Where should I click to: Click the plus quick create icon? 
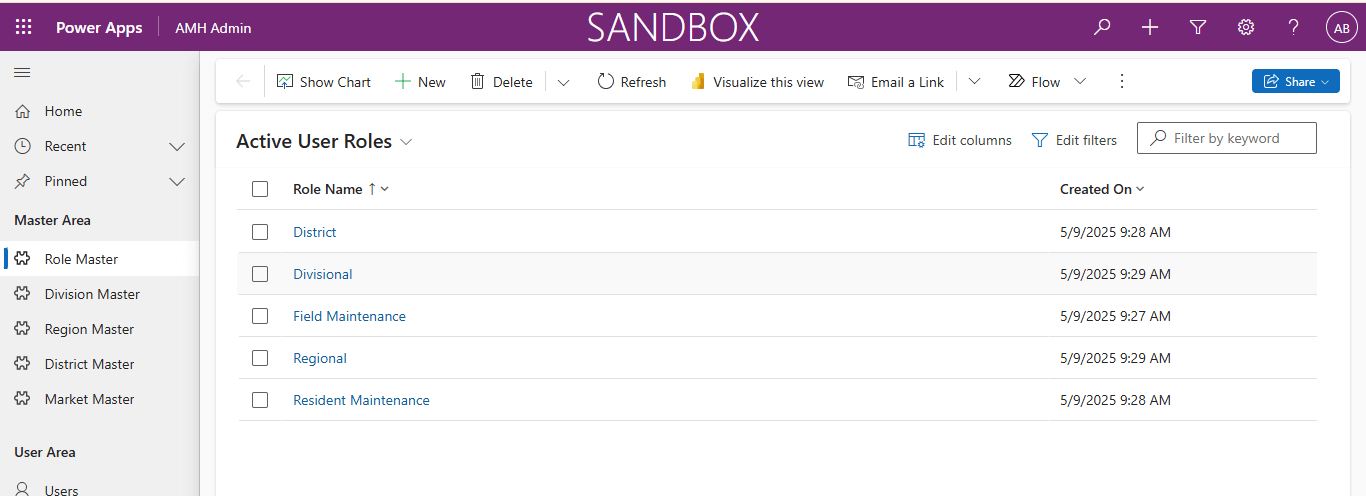[x=1150, y=27]
